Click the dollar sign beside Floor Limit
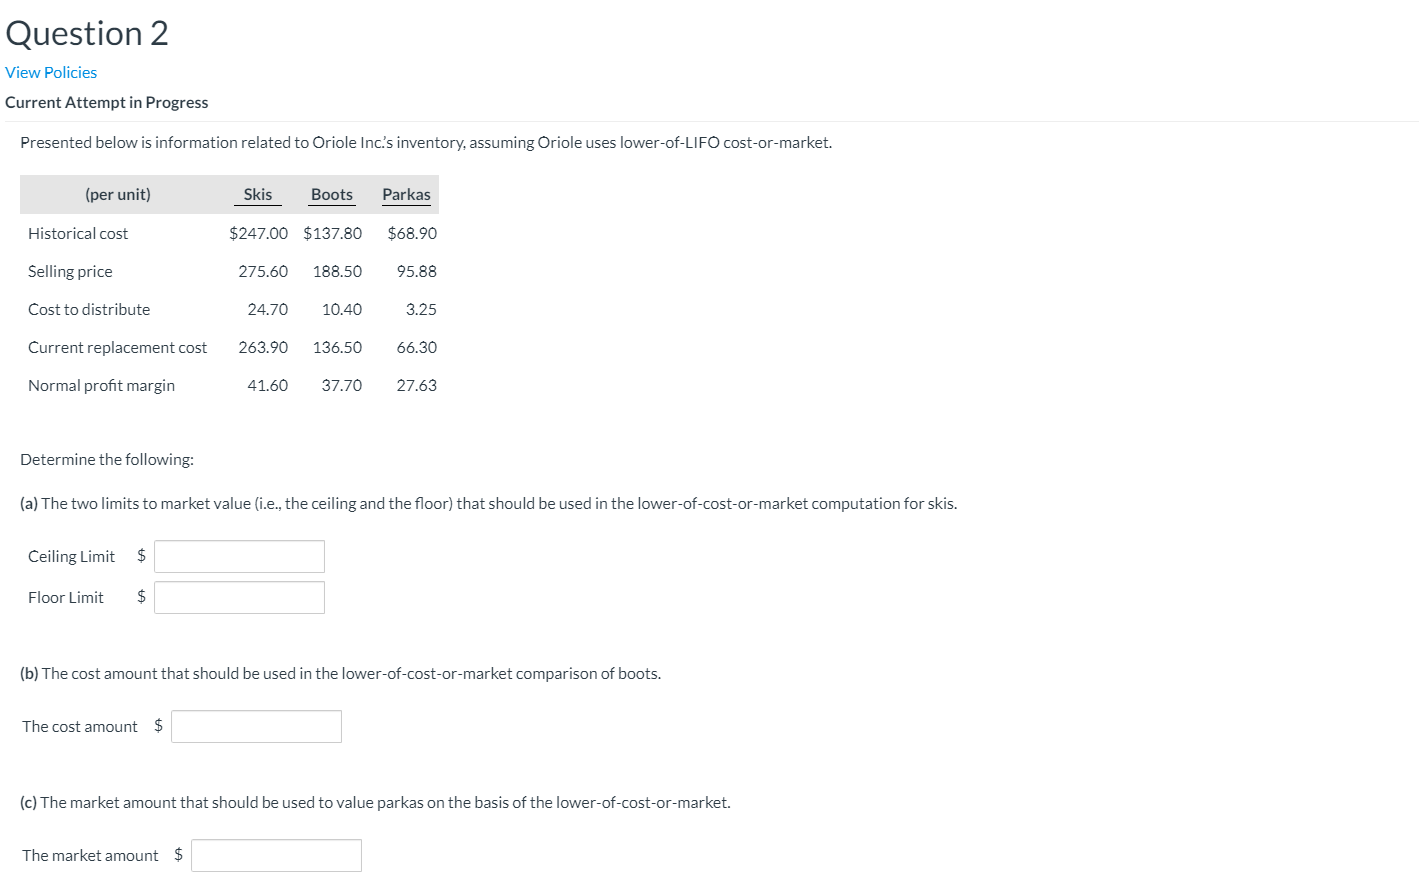Screen dimensions: 1419x894 pyautogui.click(x=140, y=597)
